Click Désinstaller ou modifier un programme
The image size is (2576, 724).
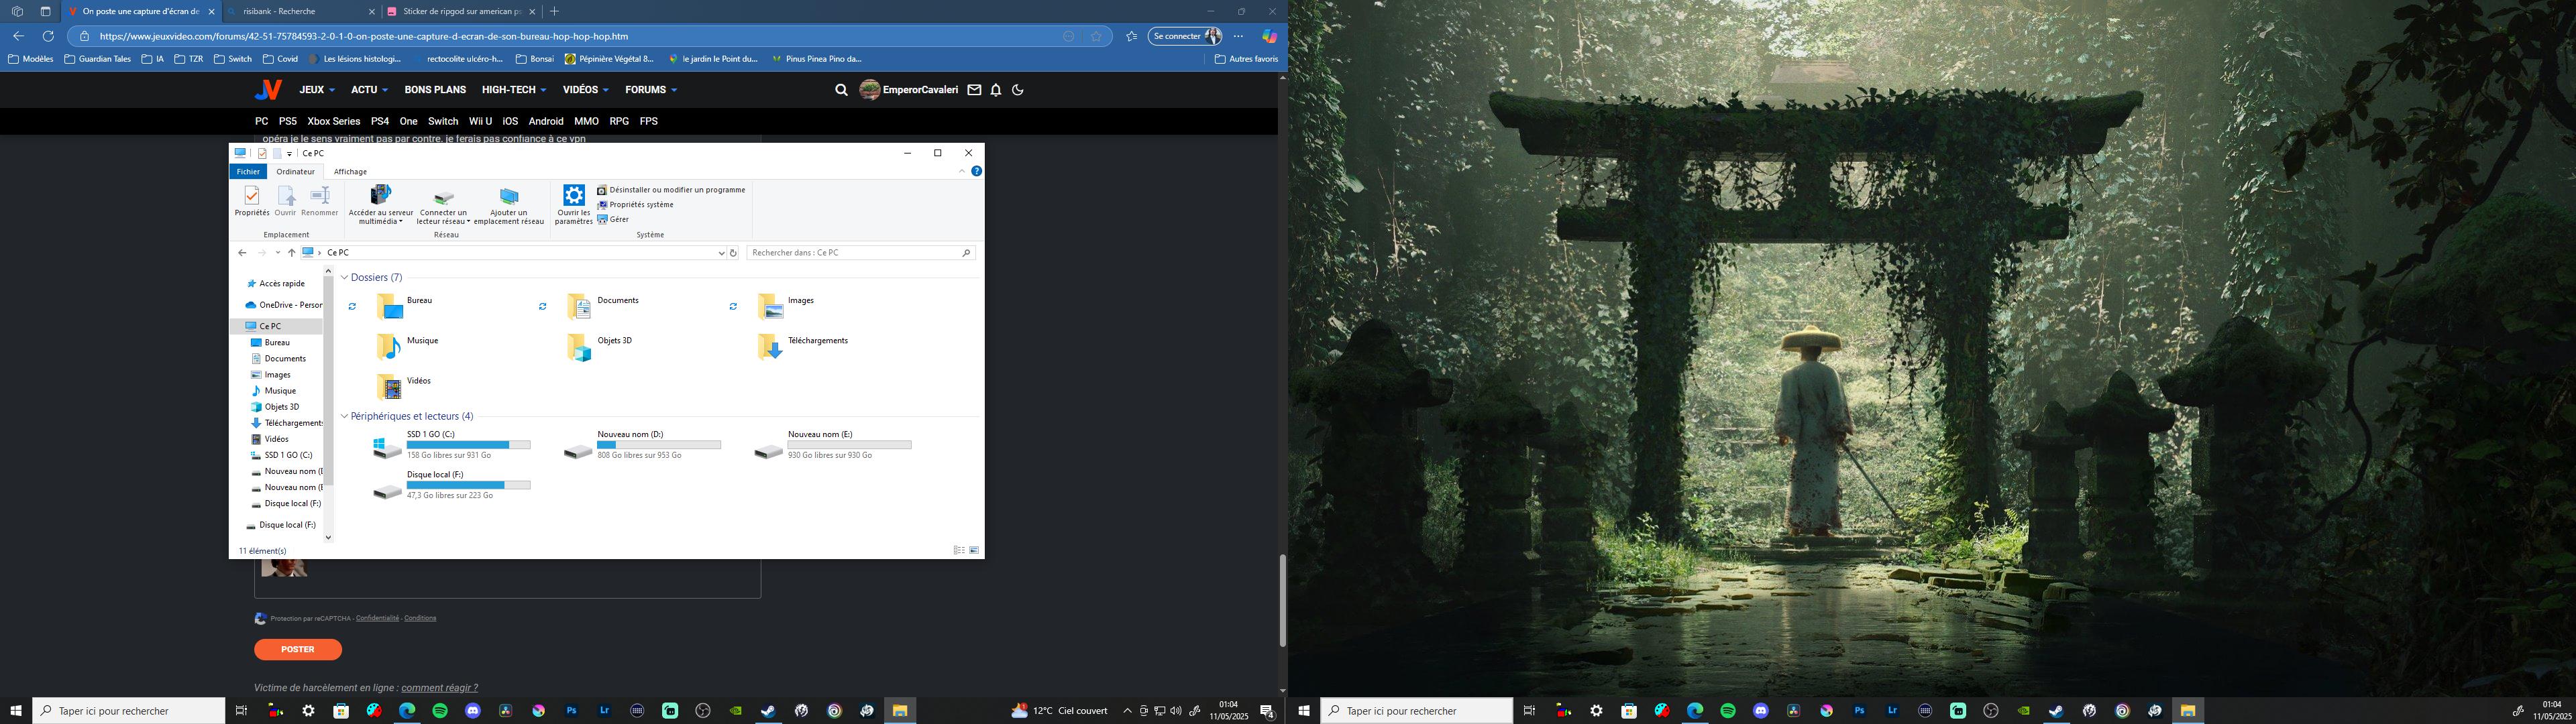click(x=671, y=190)
